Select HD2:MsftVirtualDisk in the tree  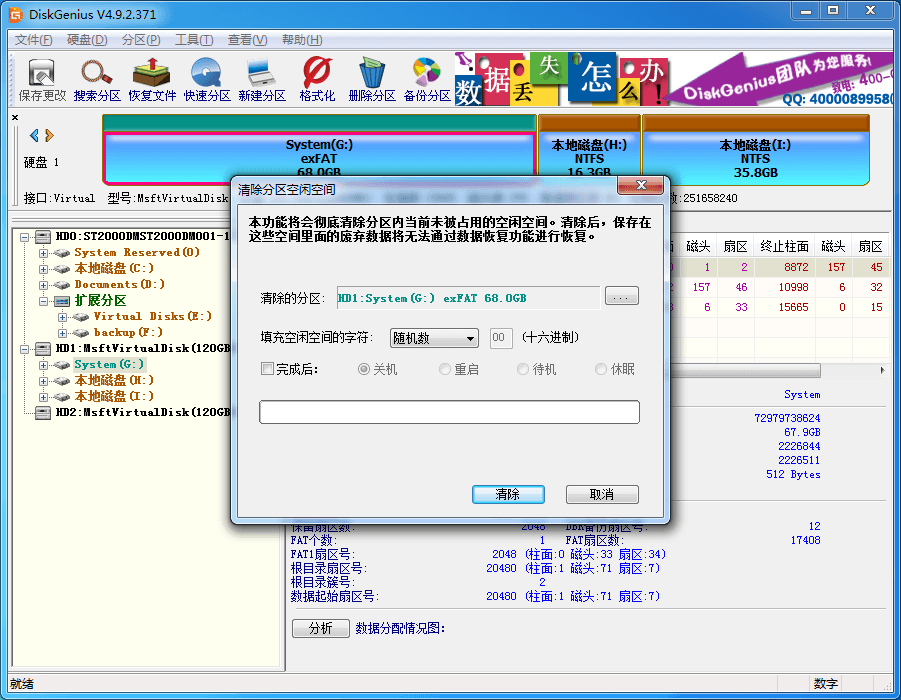coord(143,412)
